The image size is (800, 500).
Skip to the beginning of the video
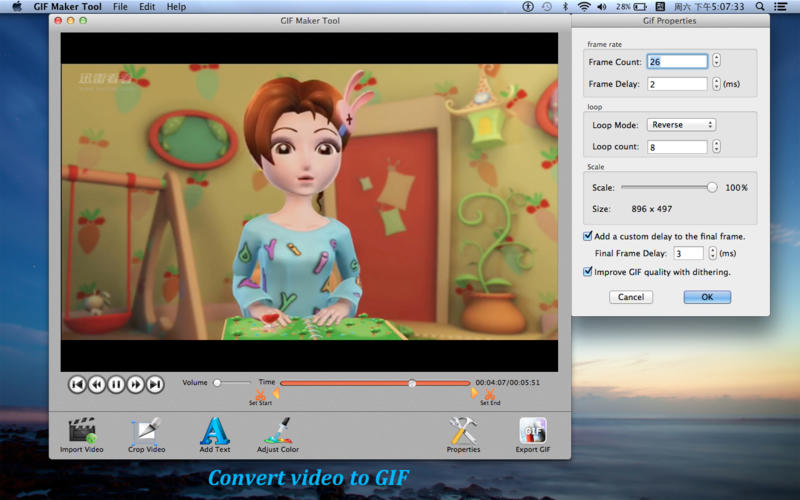point(77,384)
